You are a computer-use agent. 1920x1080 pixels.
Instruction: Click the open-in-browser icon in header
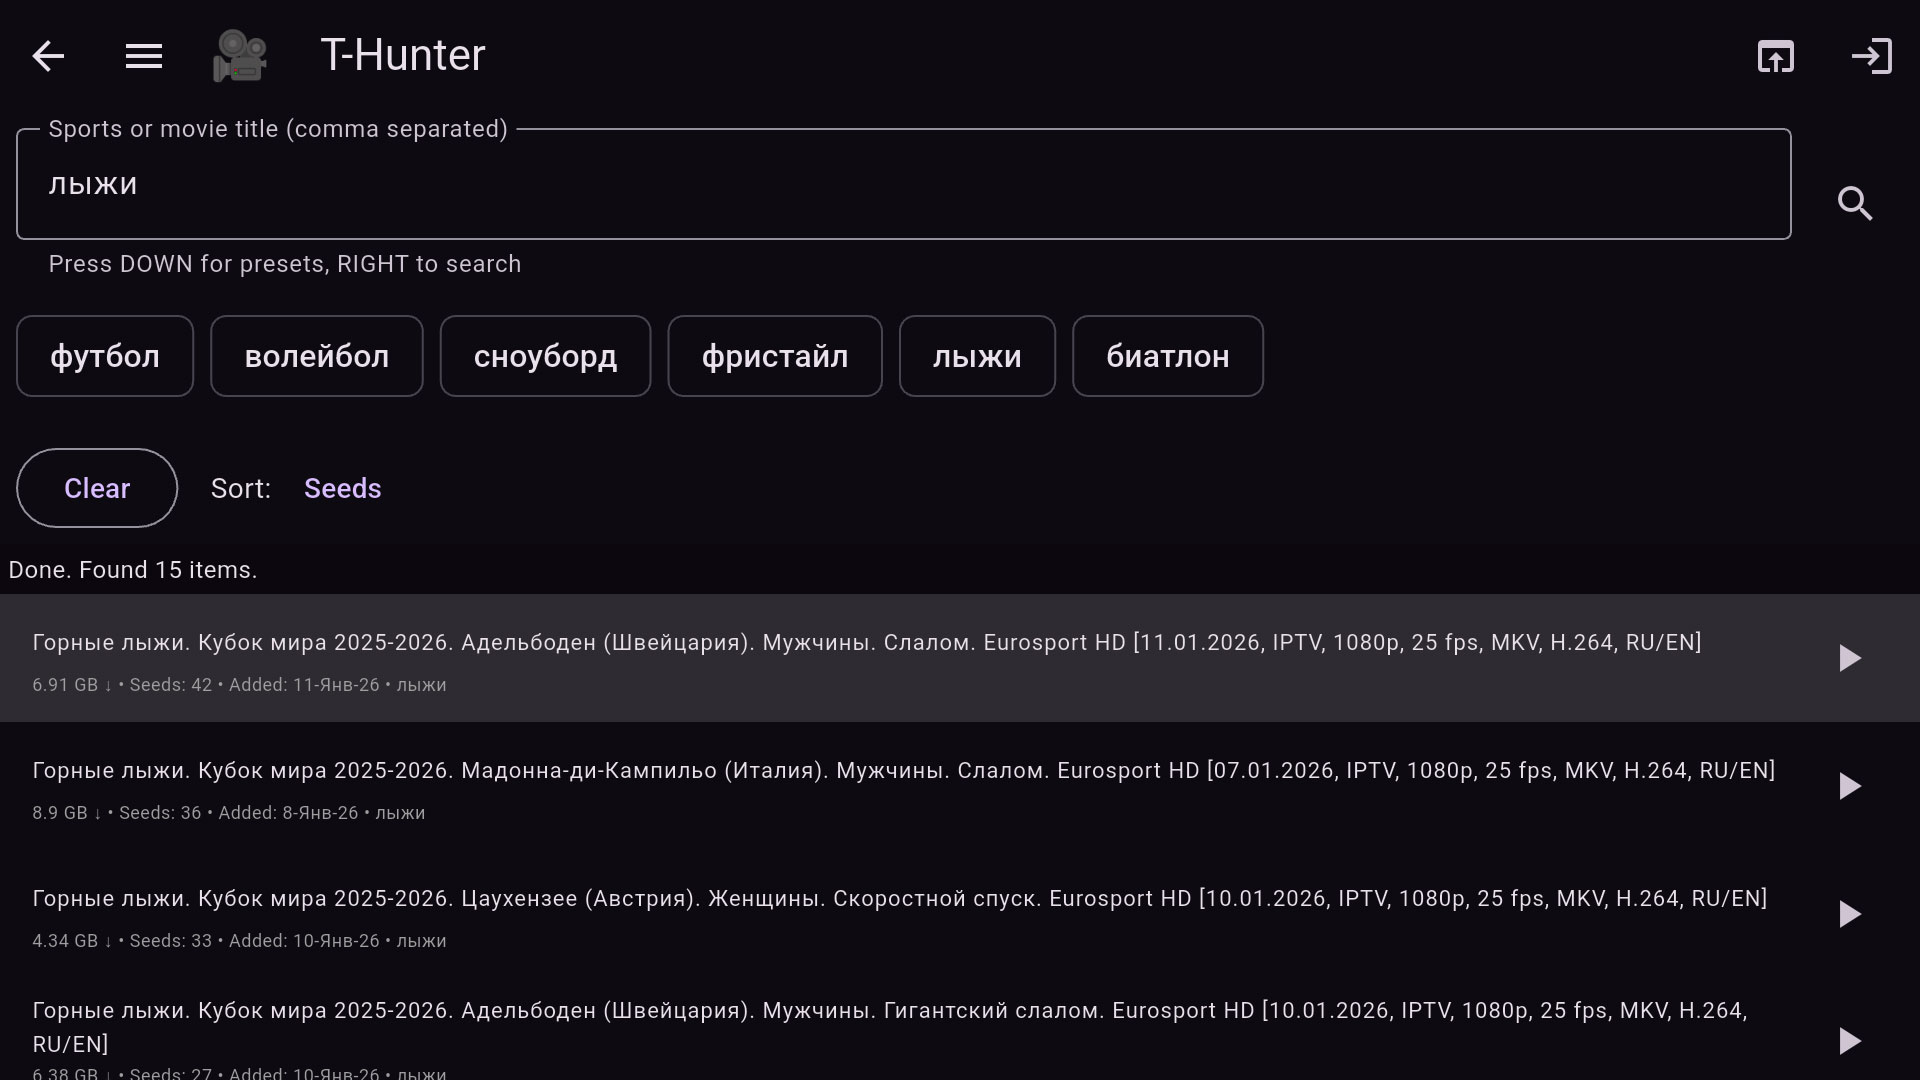[1776, 56]
